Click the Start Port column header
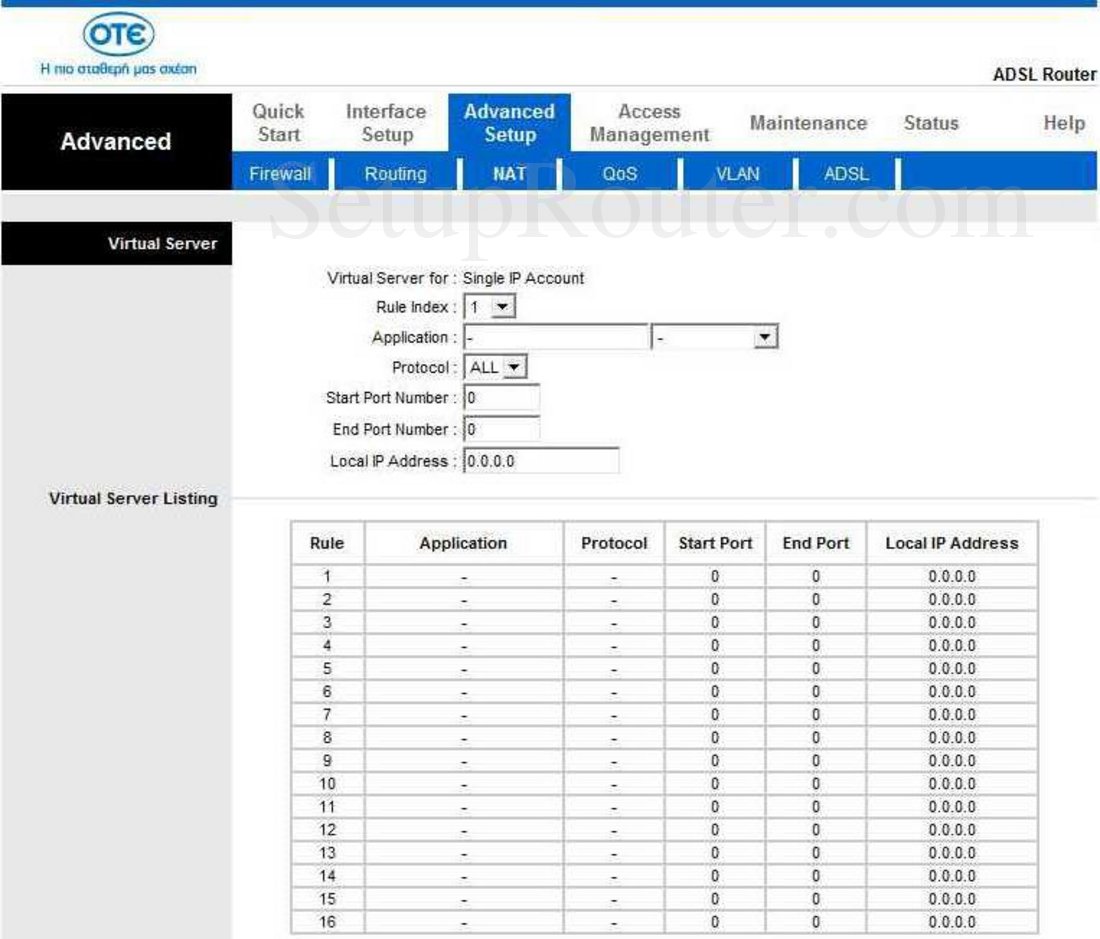Viewport: 1100px width, 939px height. (715, 543)
